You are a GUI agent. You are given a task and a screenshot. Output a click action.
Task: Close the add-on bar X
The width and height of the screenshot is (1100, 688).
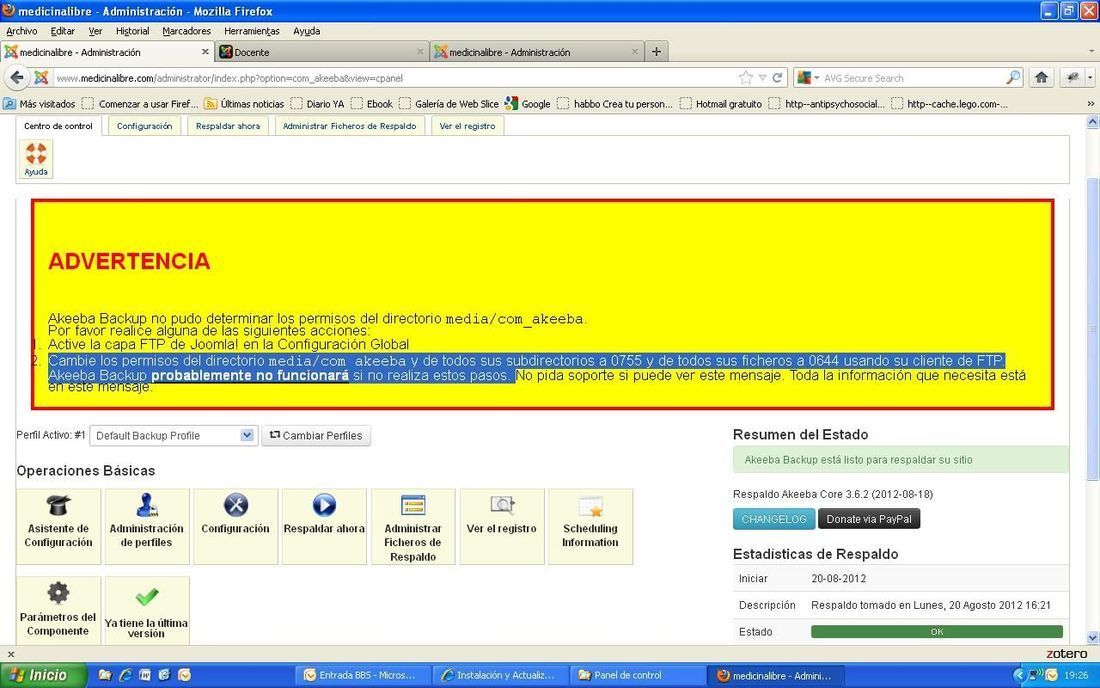click(11, 654)
